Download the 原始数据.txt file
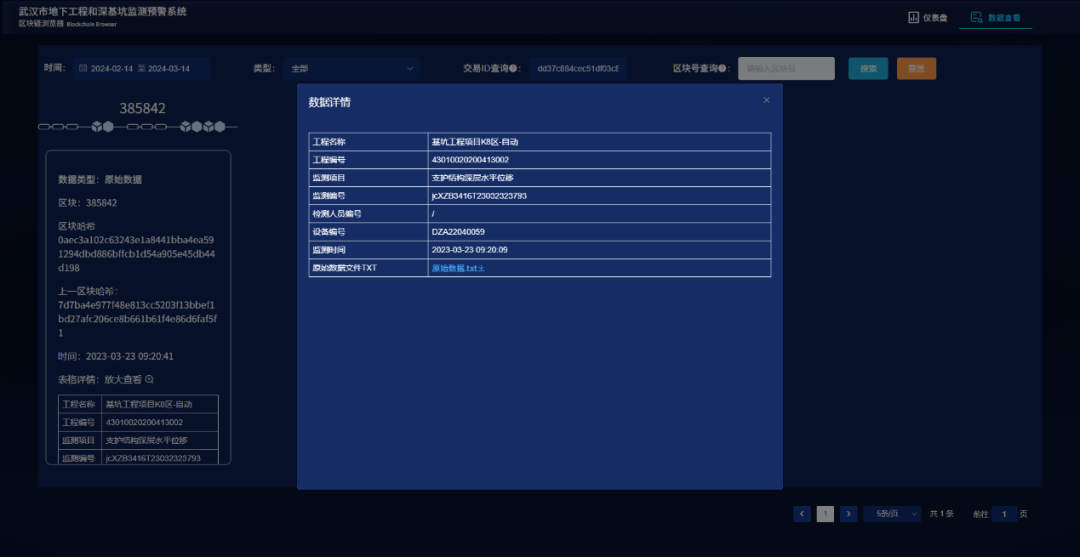1080x557 pixels. [458, 268]
